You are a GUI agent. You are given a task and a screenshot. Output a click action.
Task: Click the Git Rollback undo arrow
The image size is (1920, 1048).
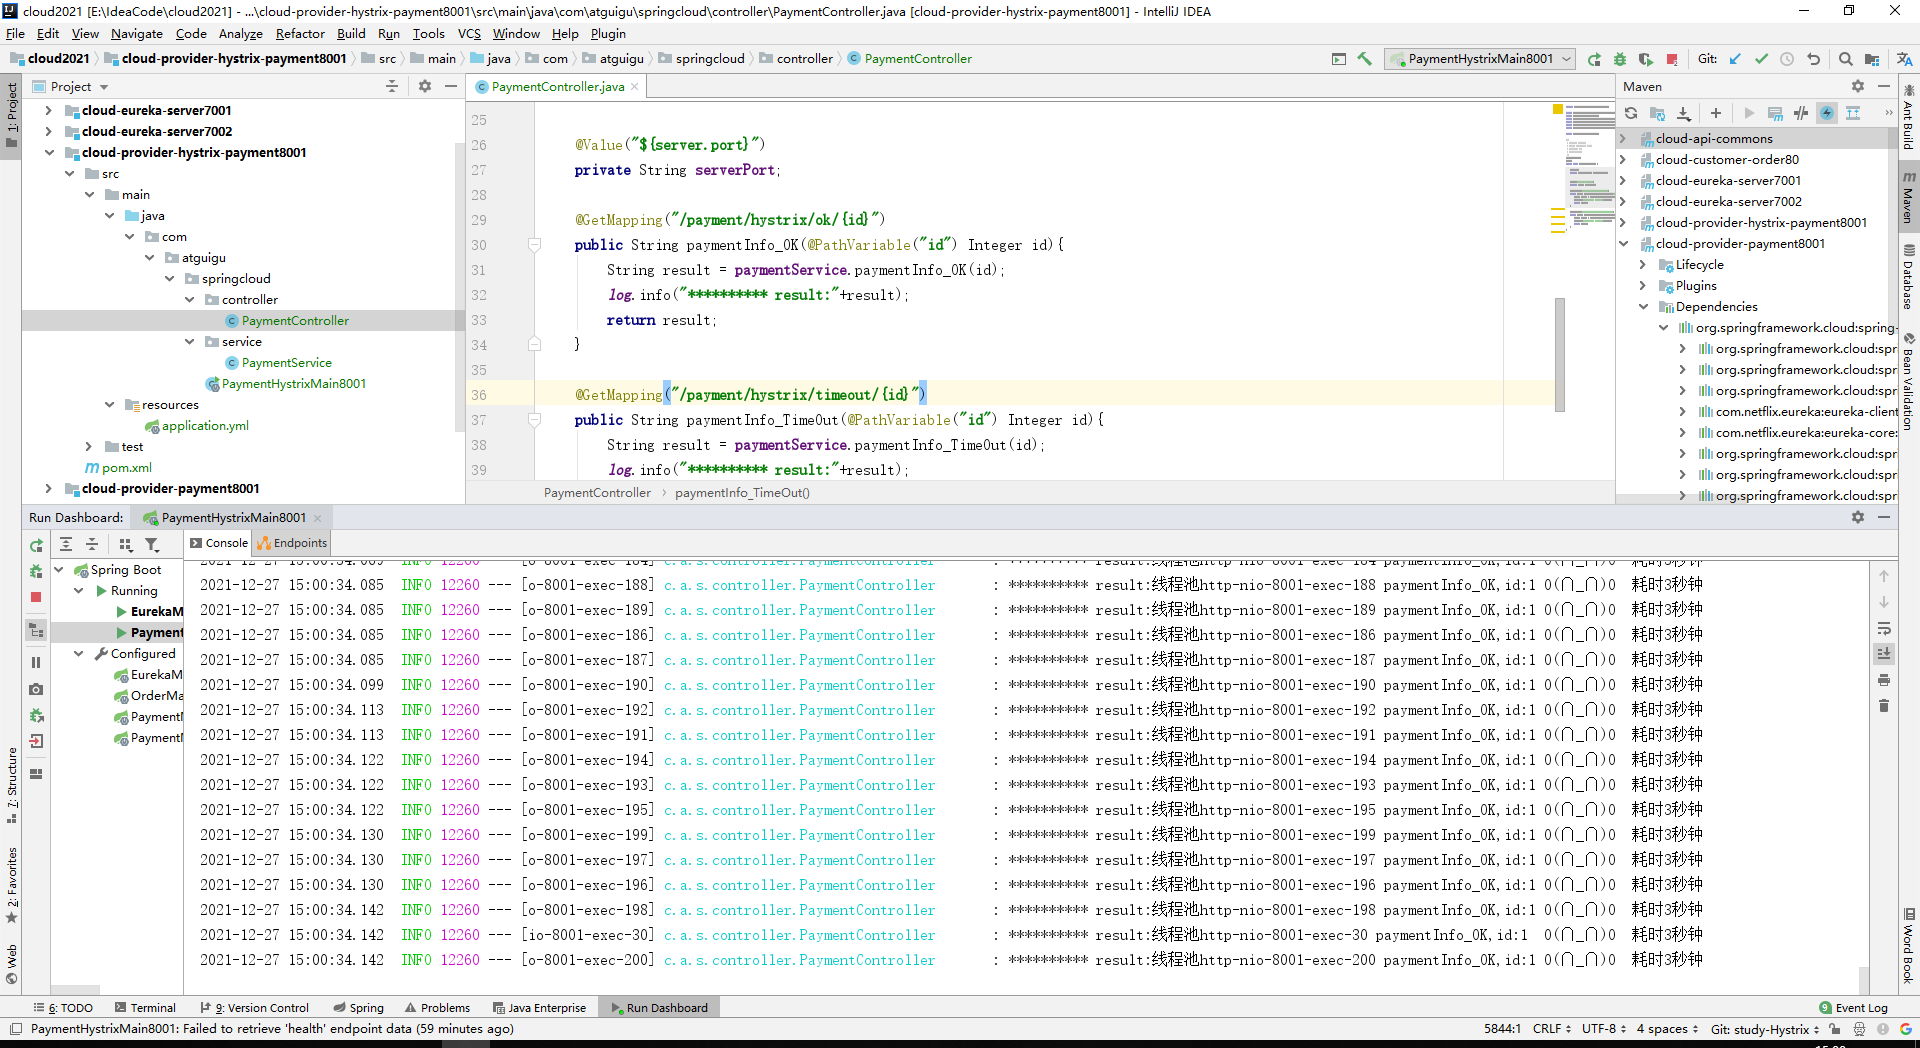[1813, 59]
